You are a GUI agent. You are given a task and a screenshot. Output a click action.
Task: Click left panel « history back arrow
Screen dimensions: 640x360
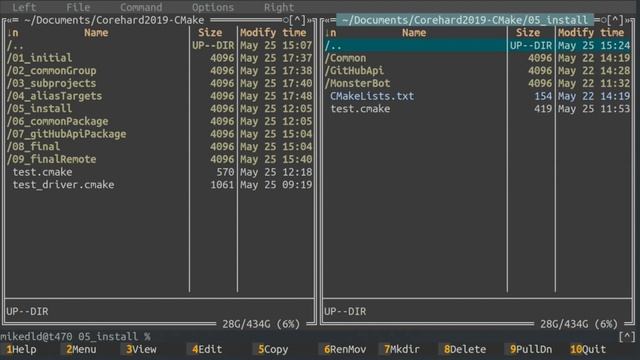(9, 20)
